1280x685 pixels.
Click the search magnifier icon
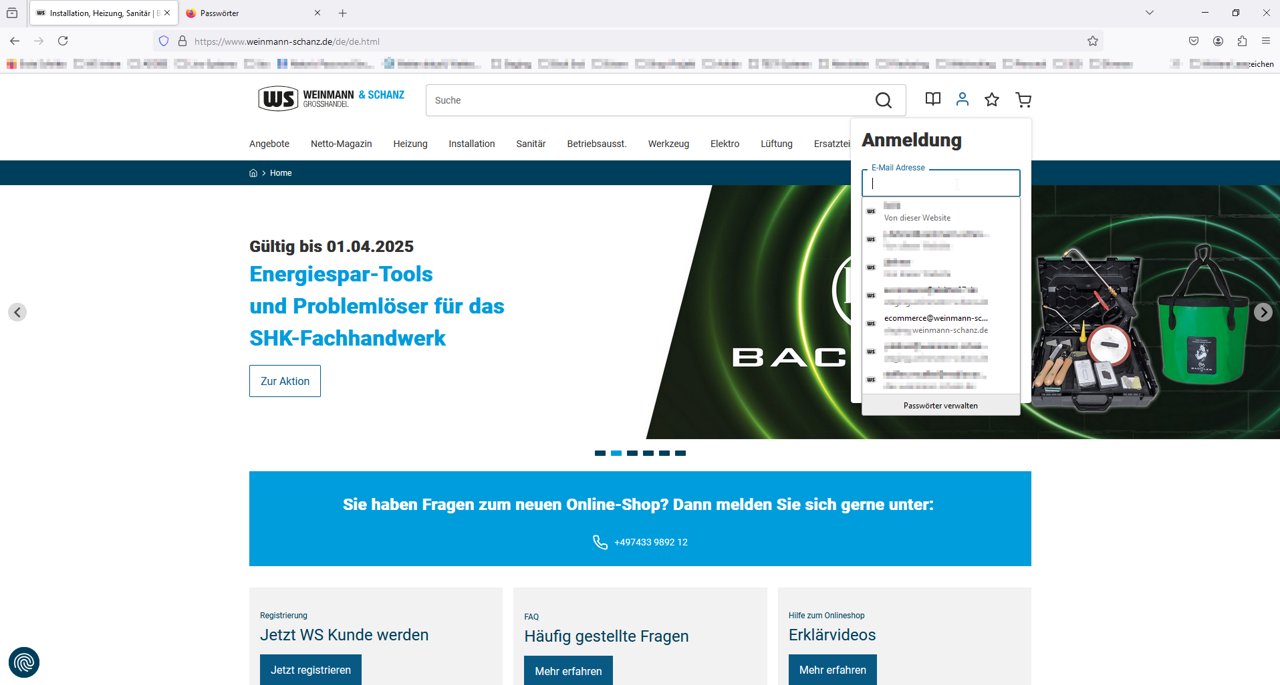coord(883,100)
